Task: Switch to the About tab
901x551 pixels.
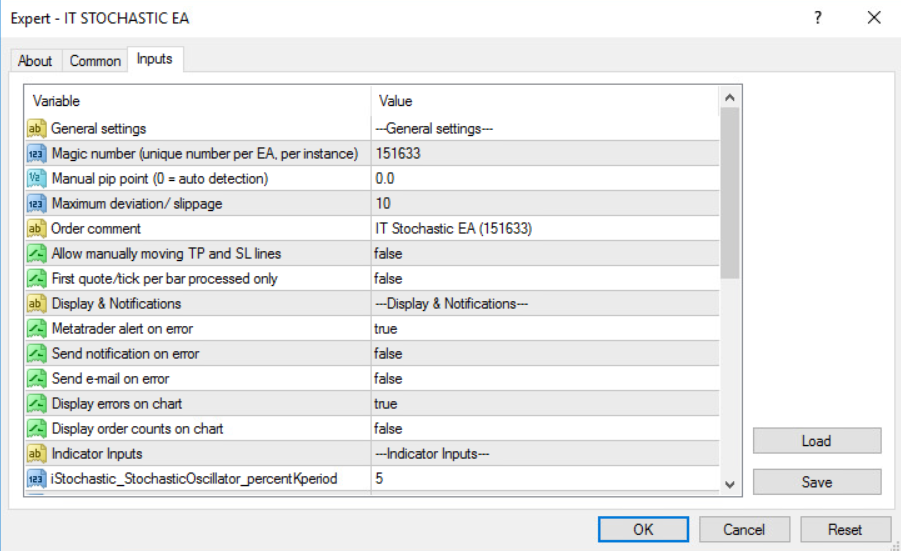Action: [35, 61]
